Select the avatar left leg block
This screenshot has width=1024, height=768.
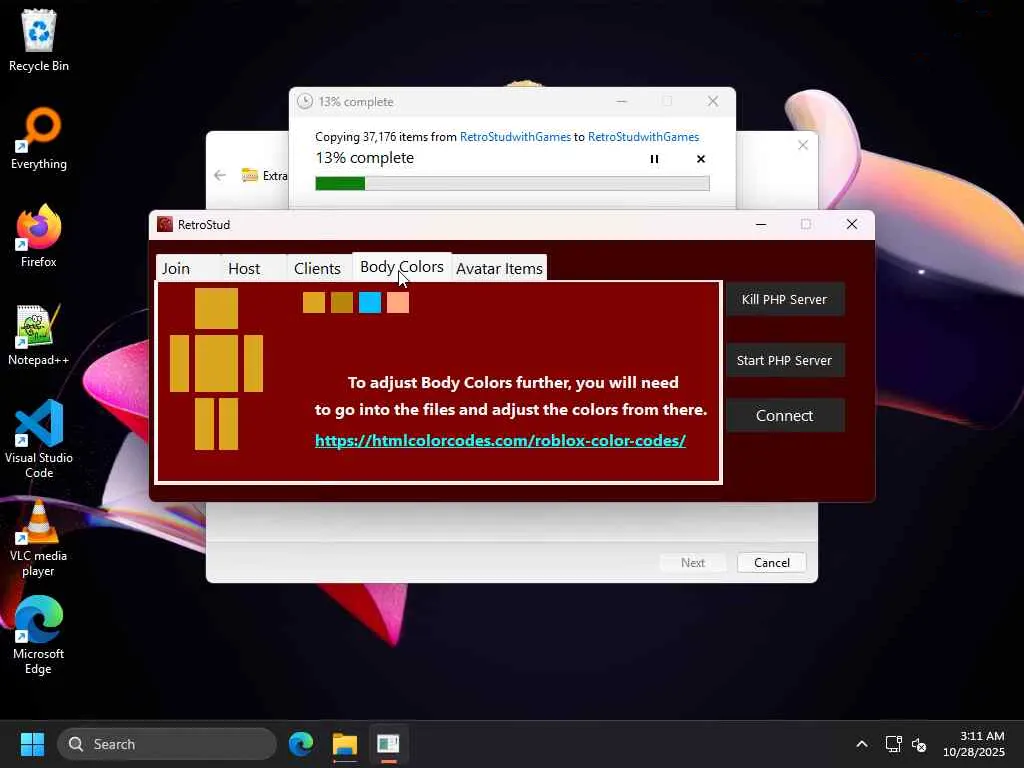pos(204,424)
